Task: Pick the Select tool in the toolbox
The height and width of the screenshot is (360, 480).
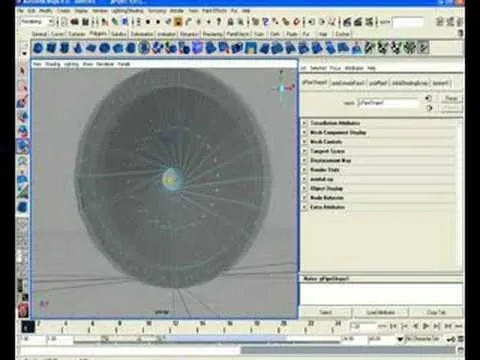Action: (23, 71)
